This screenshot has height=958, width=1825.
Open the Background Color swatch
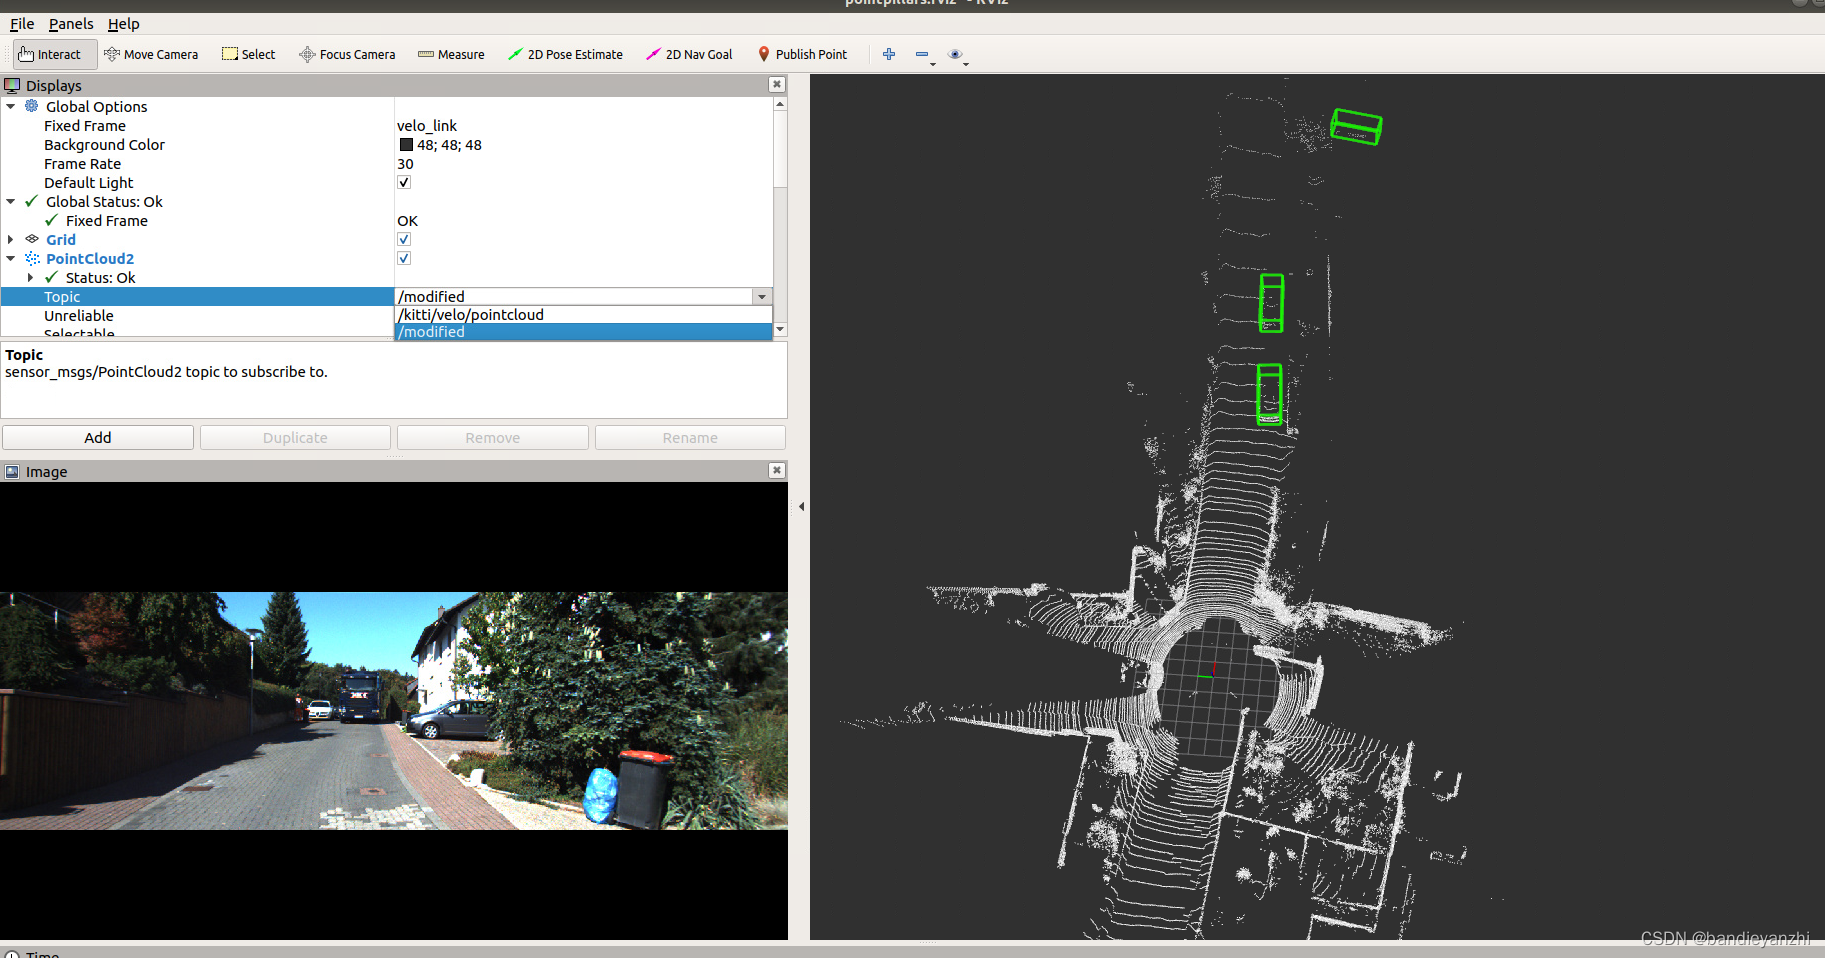point(406,144)
